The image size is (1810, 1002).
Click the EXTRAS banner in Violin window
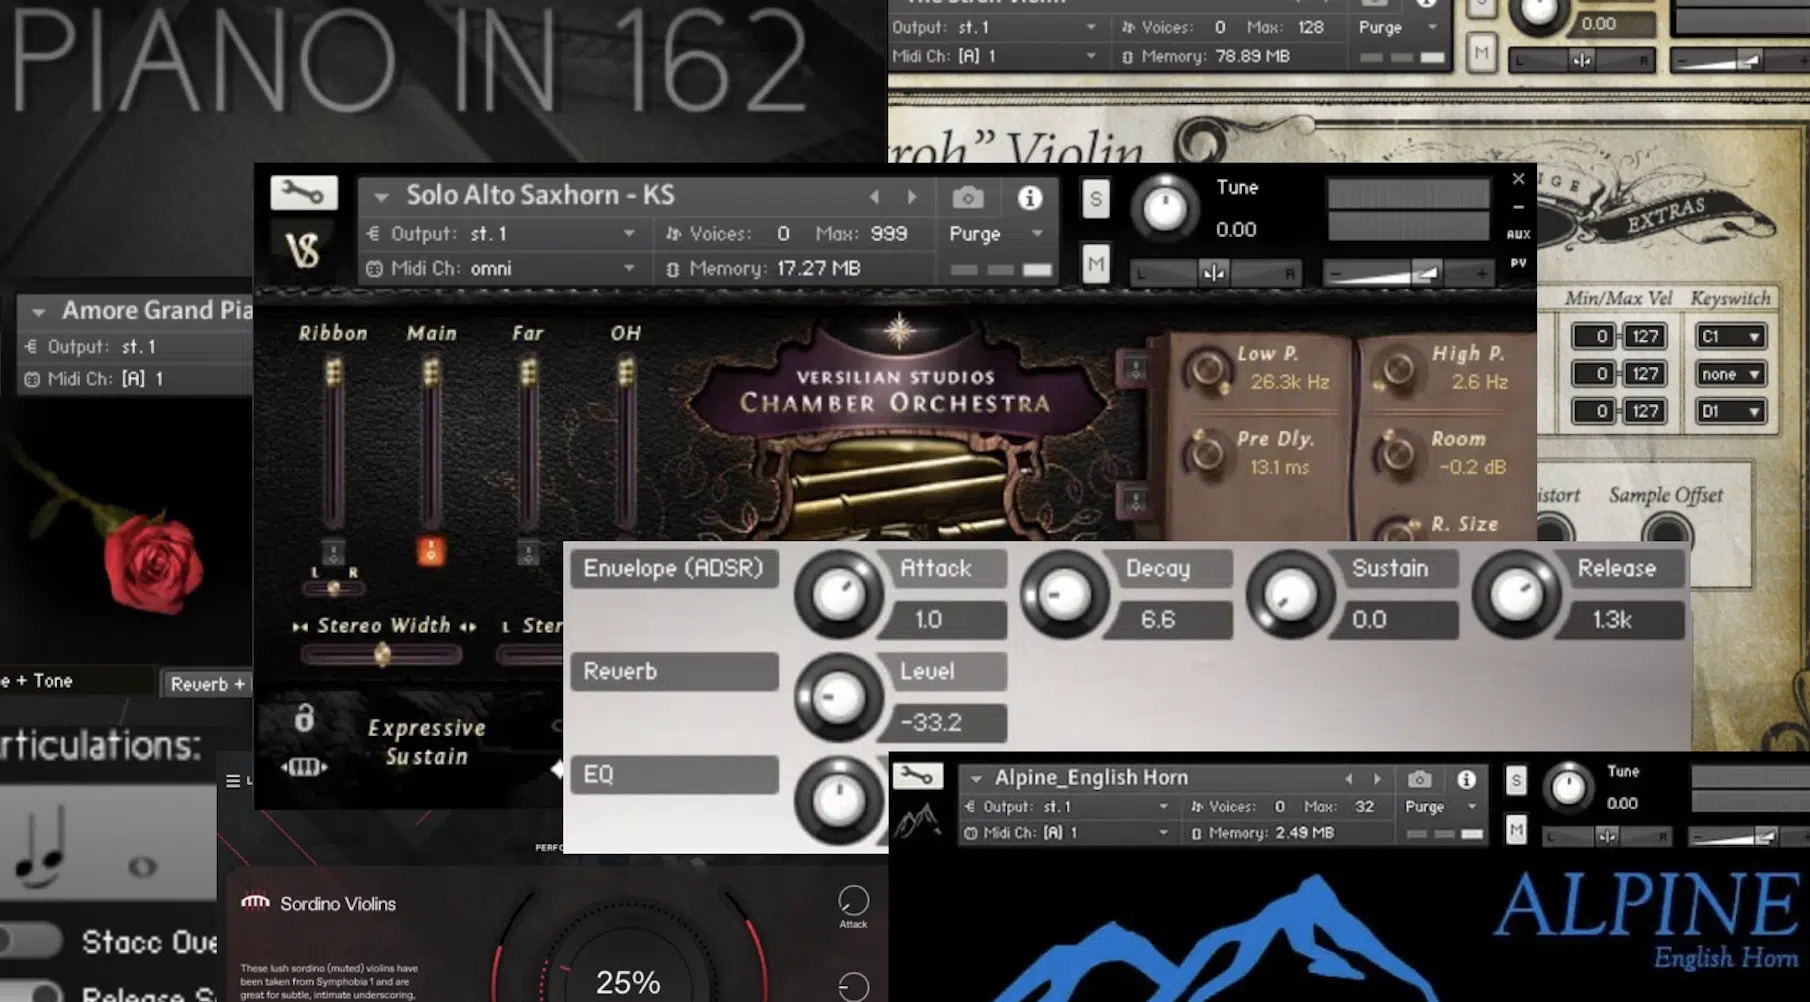1665,214
